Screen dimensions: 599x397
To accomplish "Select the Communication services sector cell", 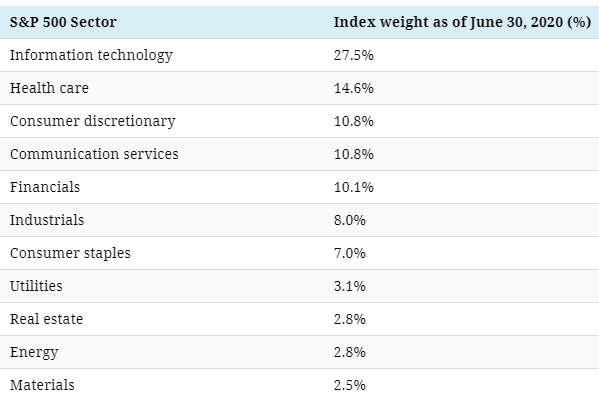I will [x=94, y=154].
